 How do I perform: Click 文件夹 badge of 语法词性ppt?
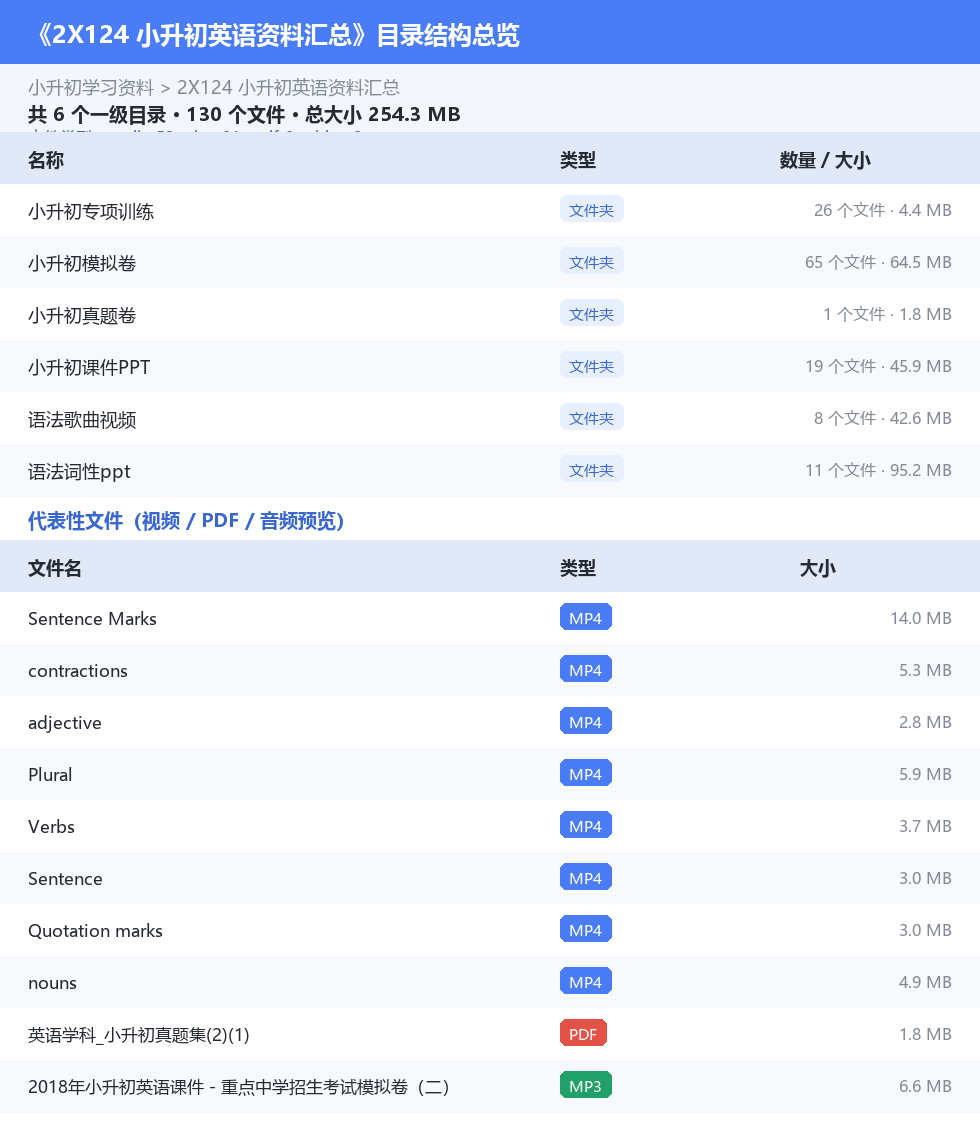pos(592,471)
